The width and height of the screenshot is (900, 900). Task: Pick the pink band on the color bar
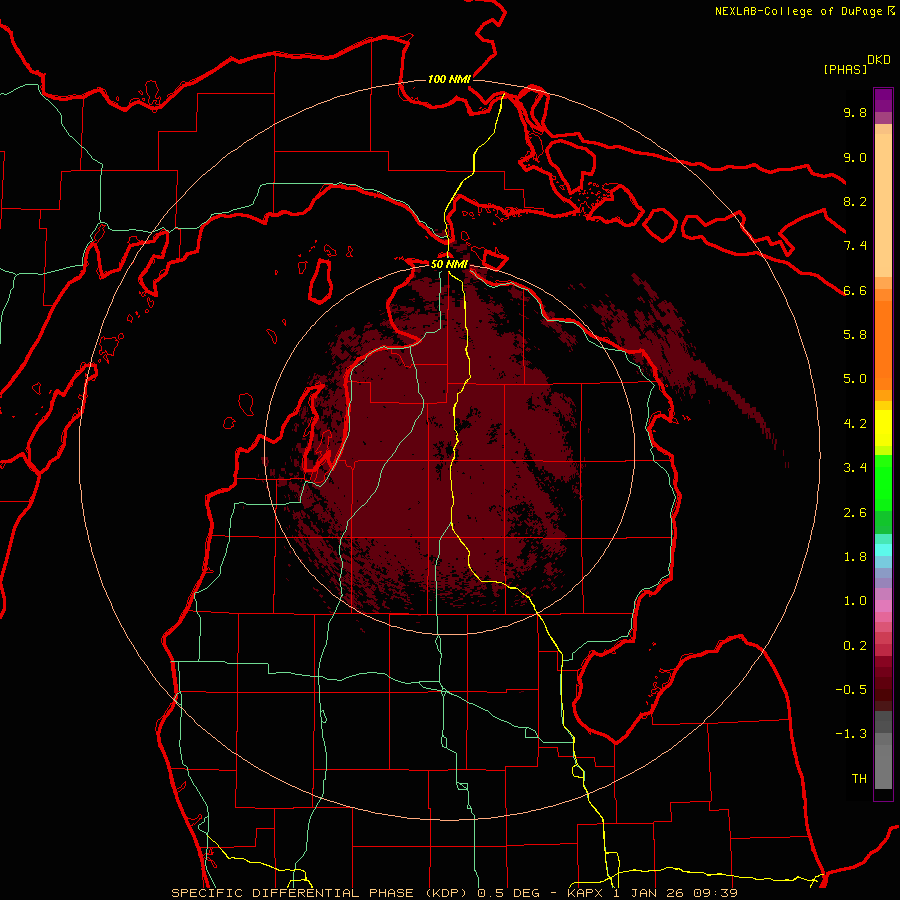point(883,606)
